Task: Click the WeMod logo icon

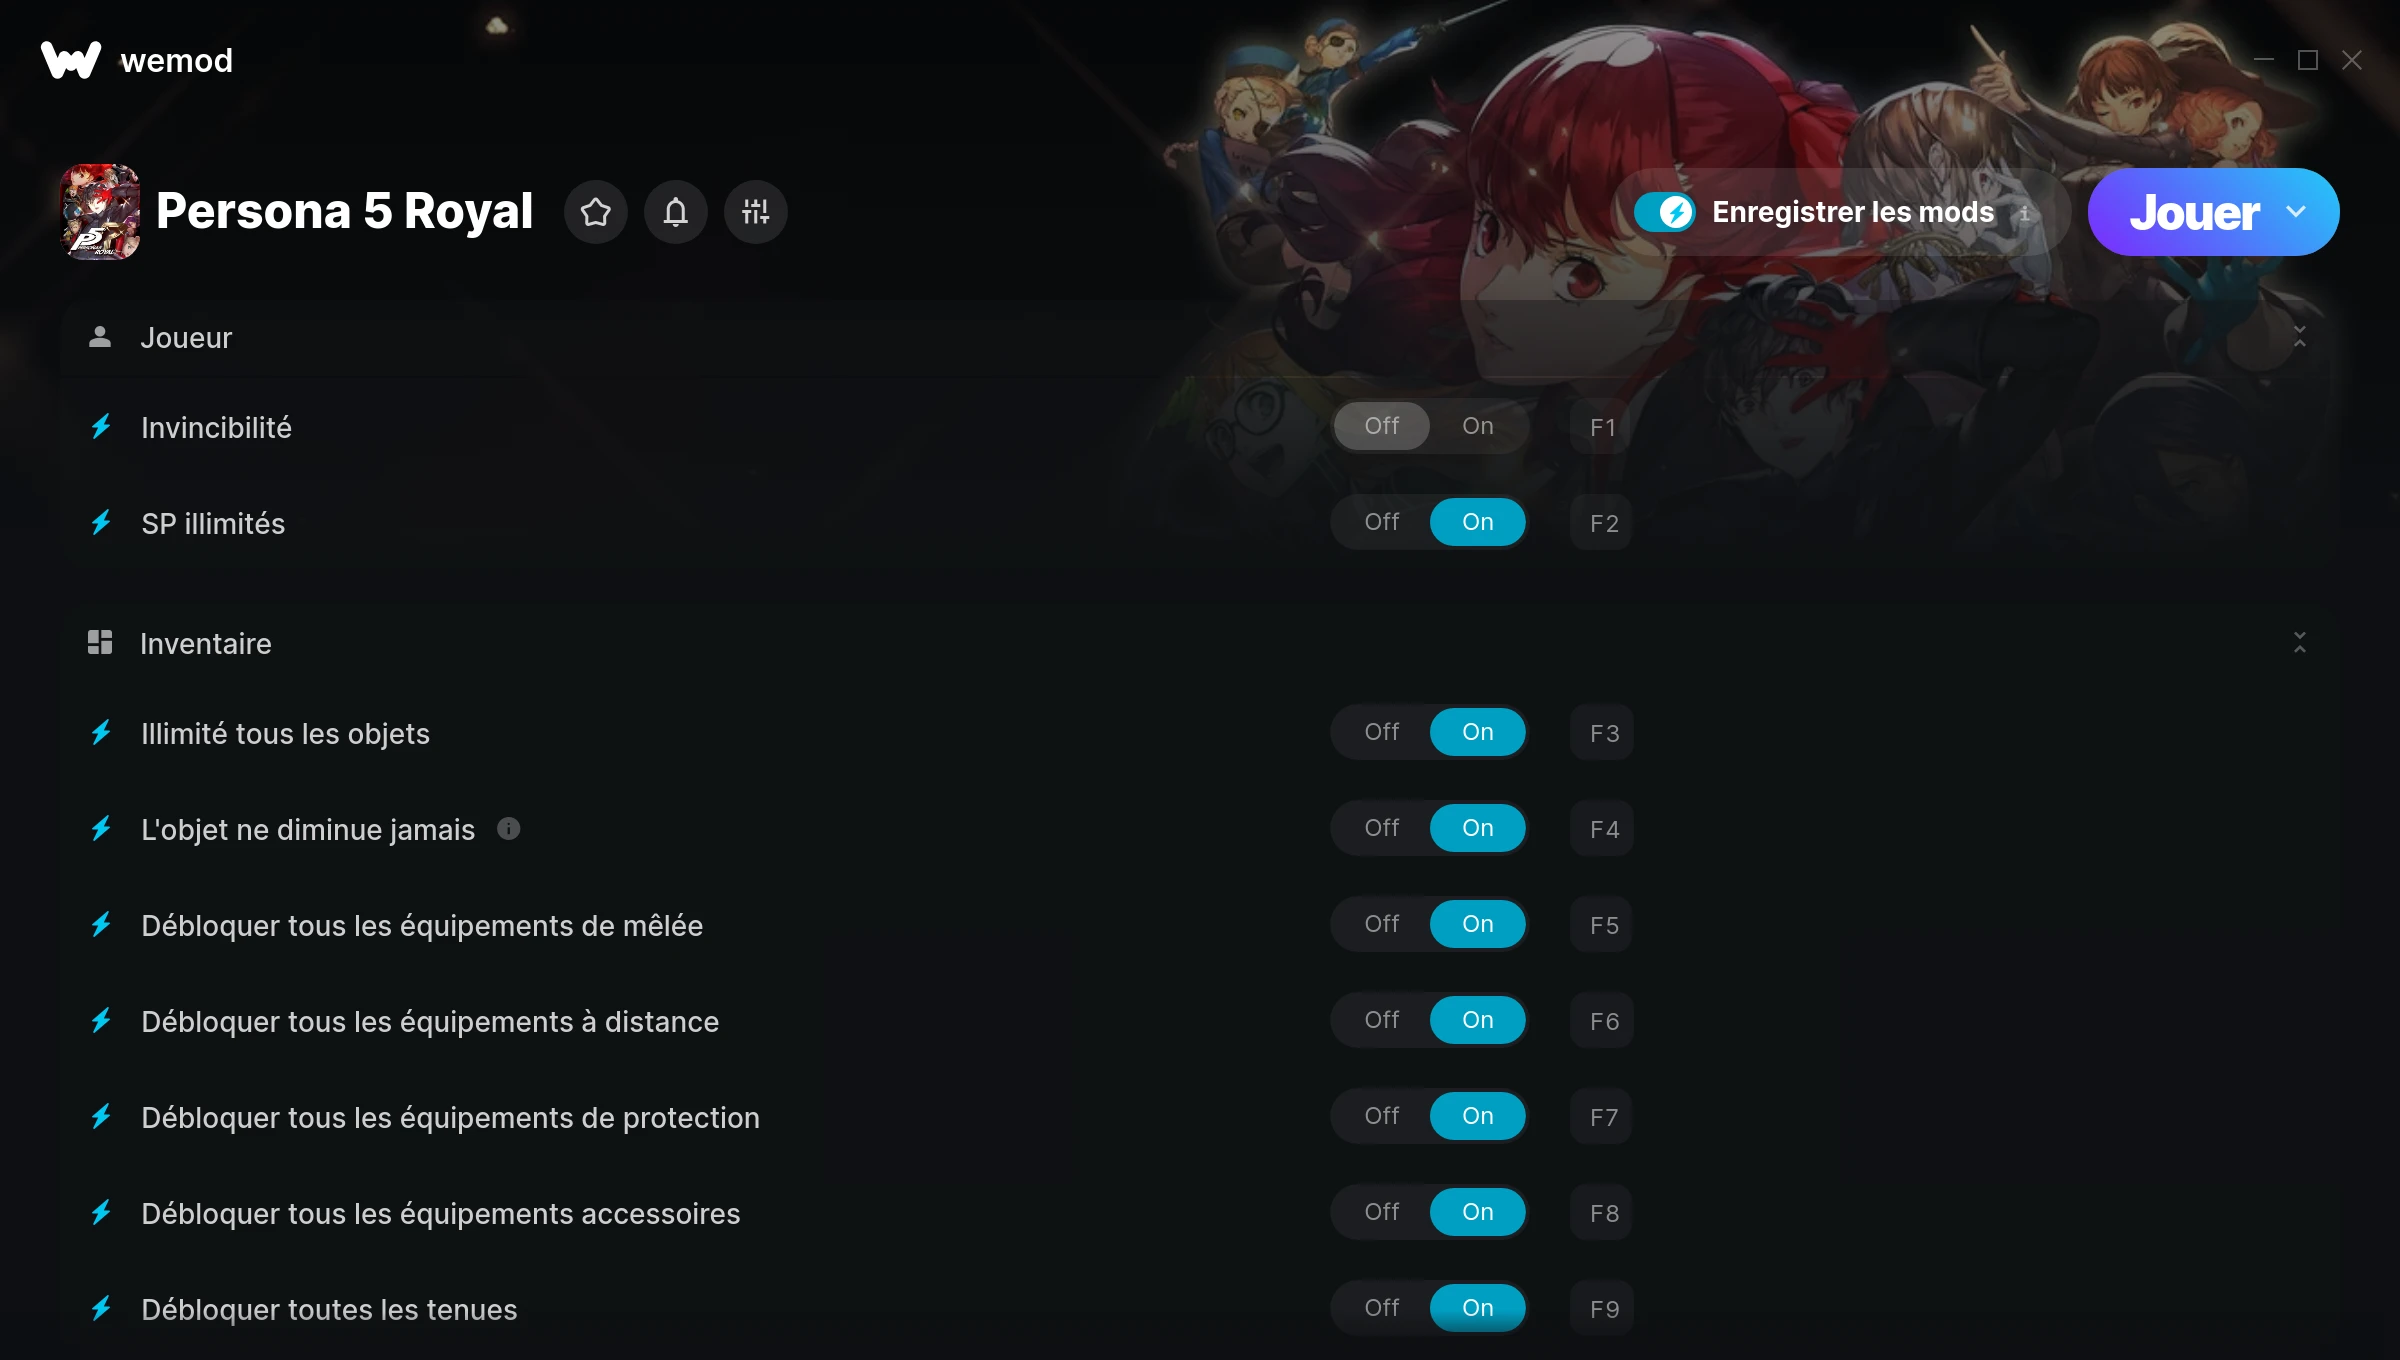Action: (70, 60)
